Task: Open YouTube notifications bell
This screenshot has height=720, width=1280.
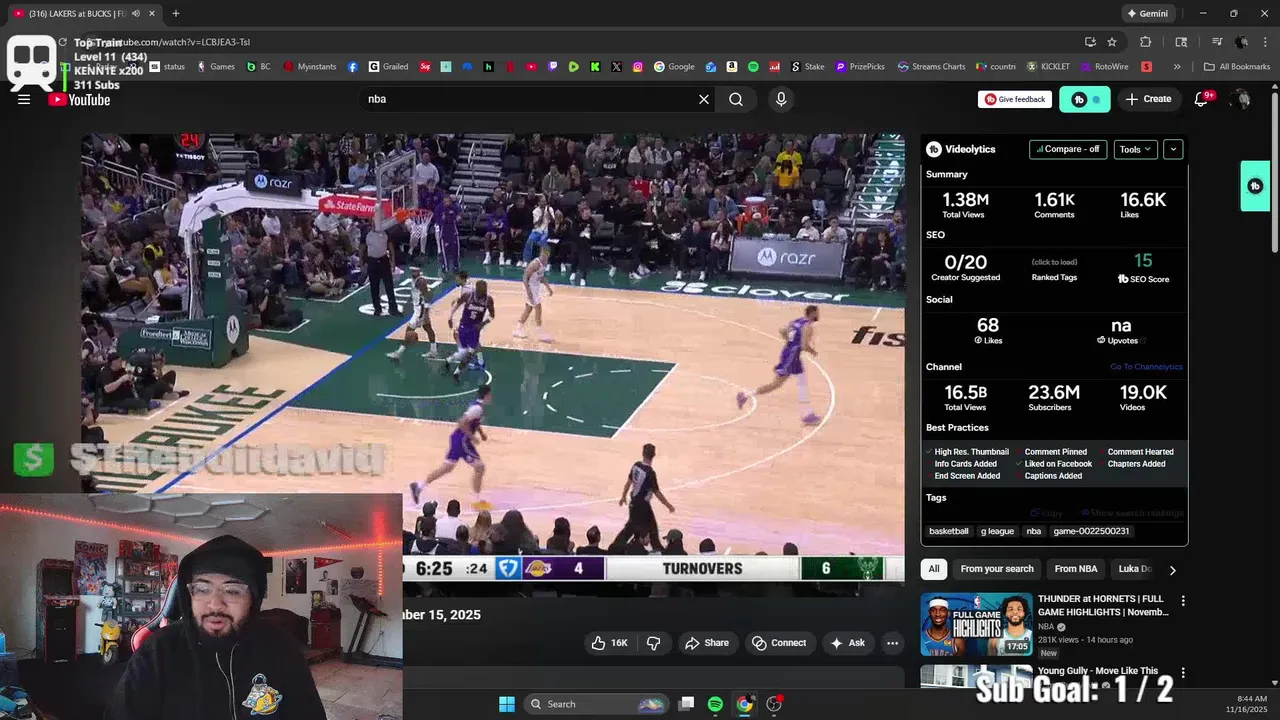Action: (1202, 99)
